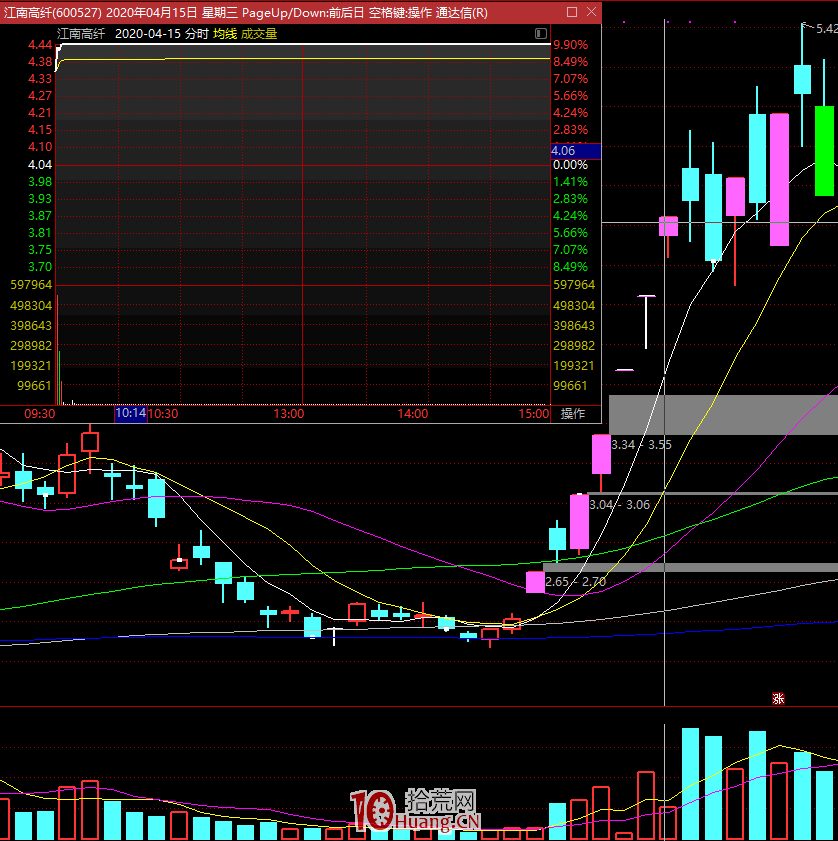Click the 9.90% percentage label
This screenshot has width=838, height=841.
click(x=571, y=45)
